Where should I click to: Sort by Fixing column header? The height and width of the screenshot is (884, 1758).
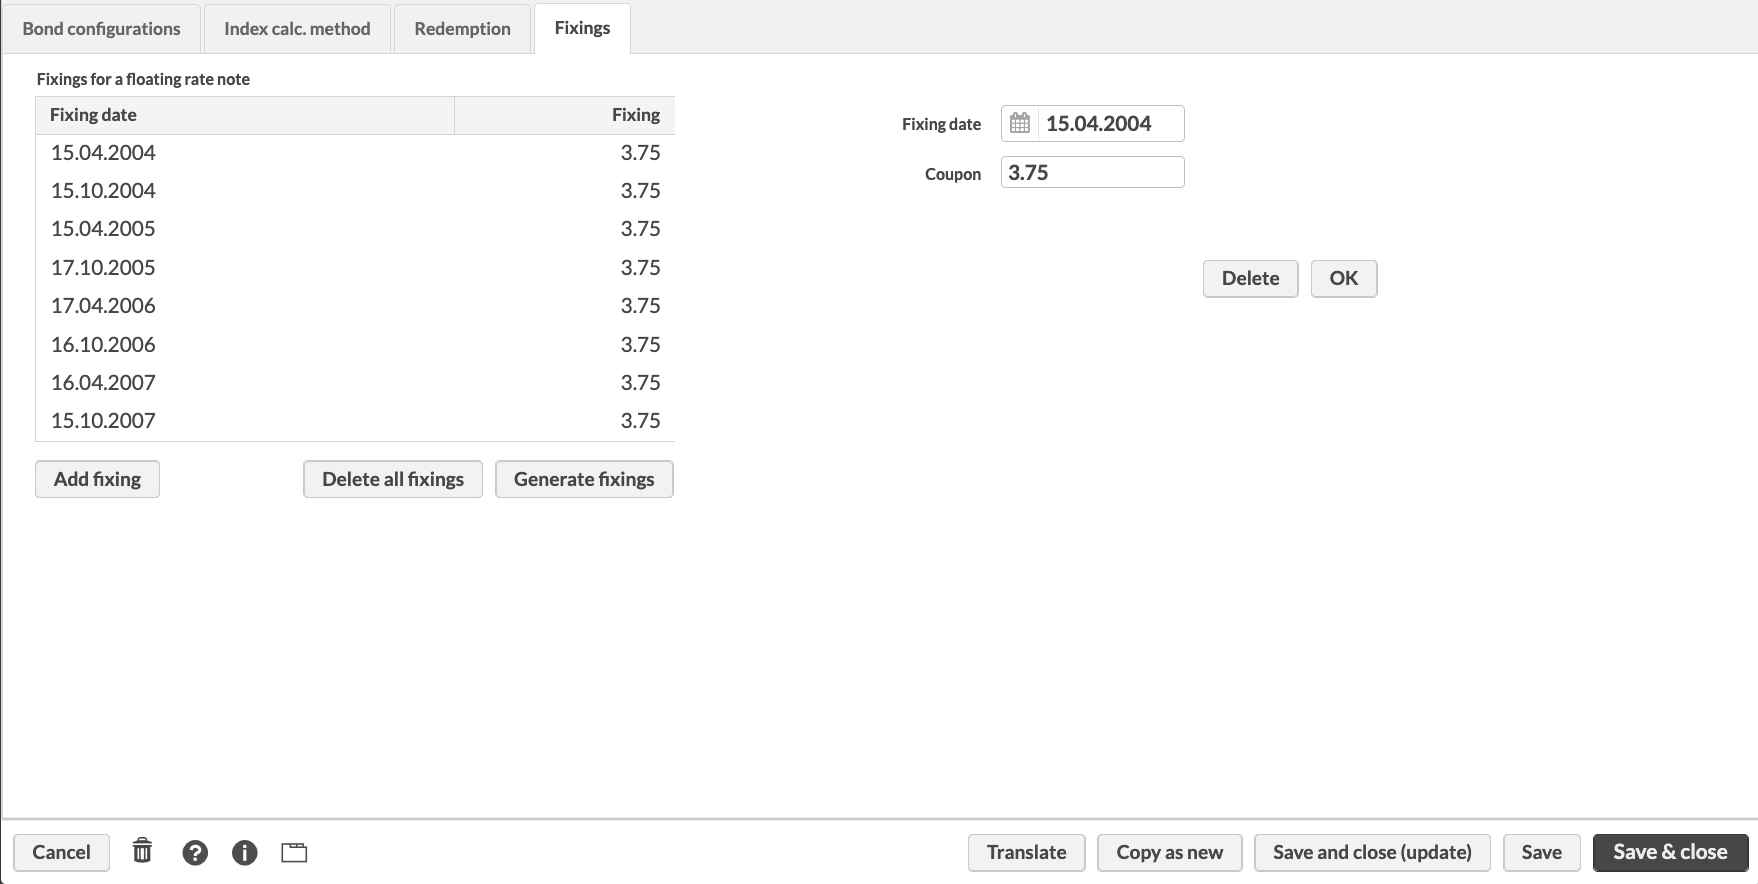point(565,115)
